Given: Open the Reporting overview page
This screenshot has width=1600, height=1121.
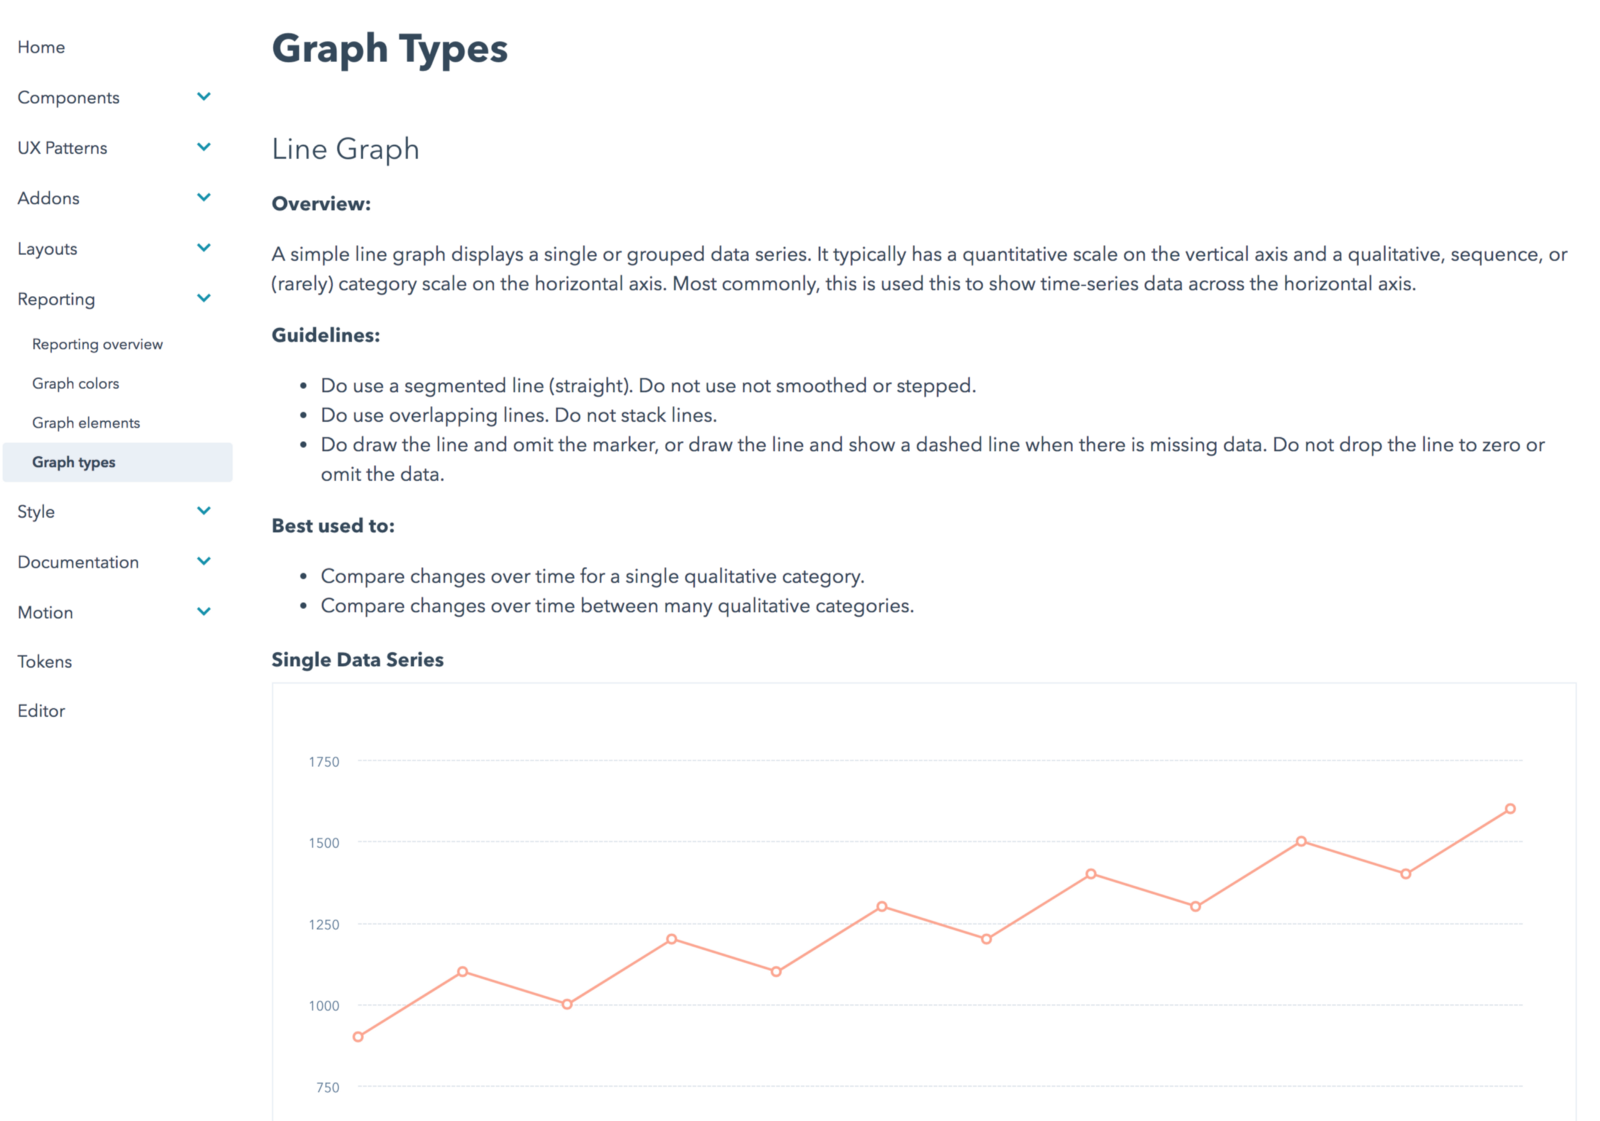Looking at the screenshot, I should pyautogui.click(x=97, y=344).
